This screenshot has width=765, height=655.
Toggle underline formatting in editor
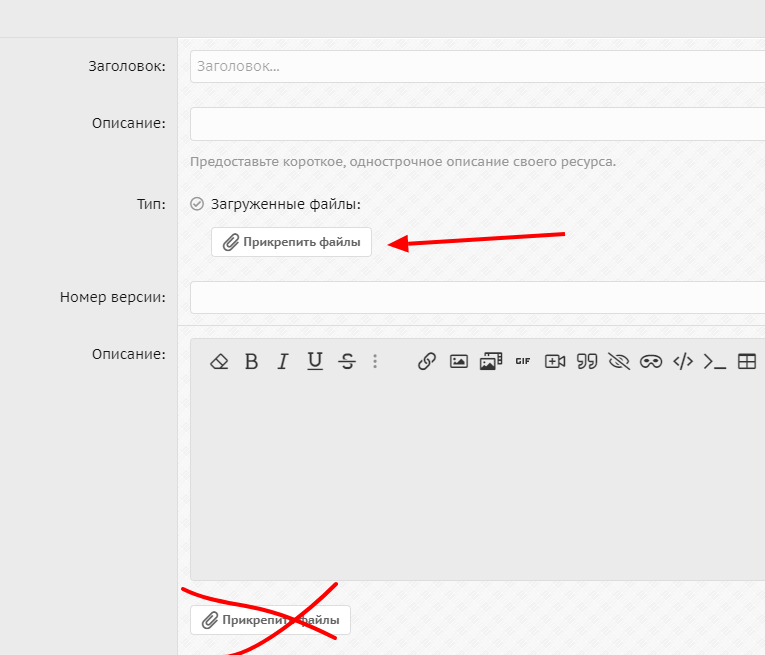[x=315, y=361]
